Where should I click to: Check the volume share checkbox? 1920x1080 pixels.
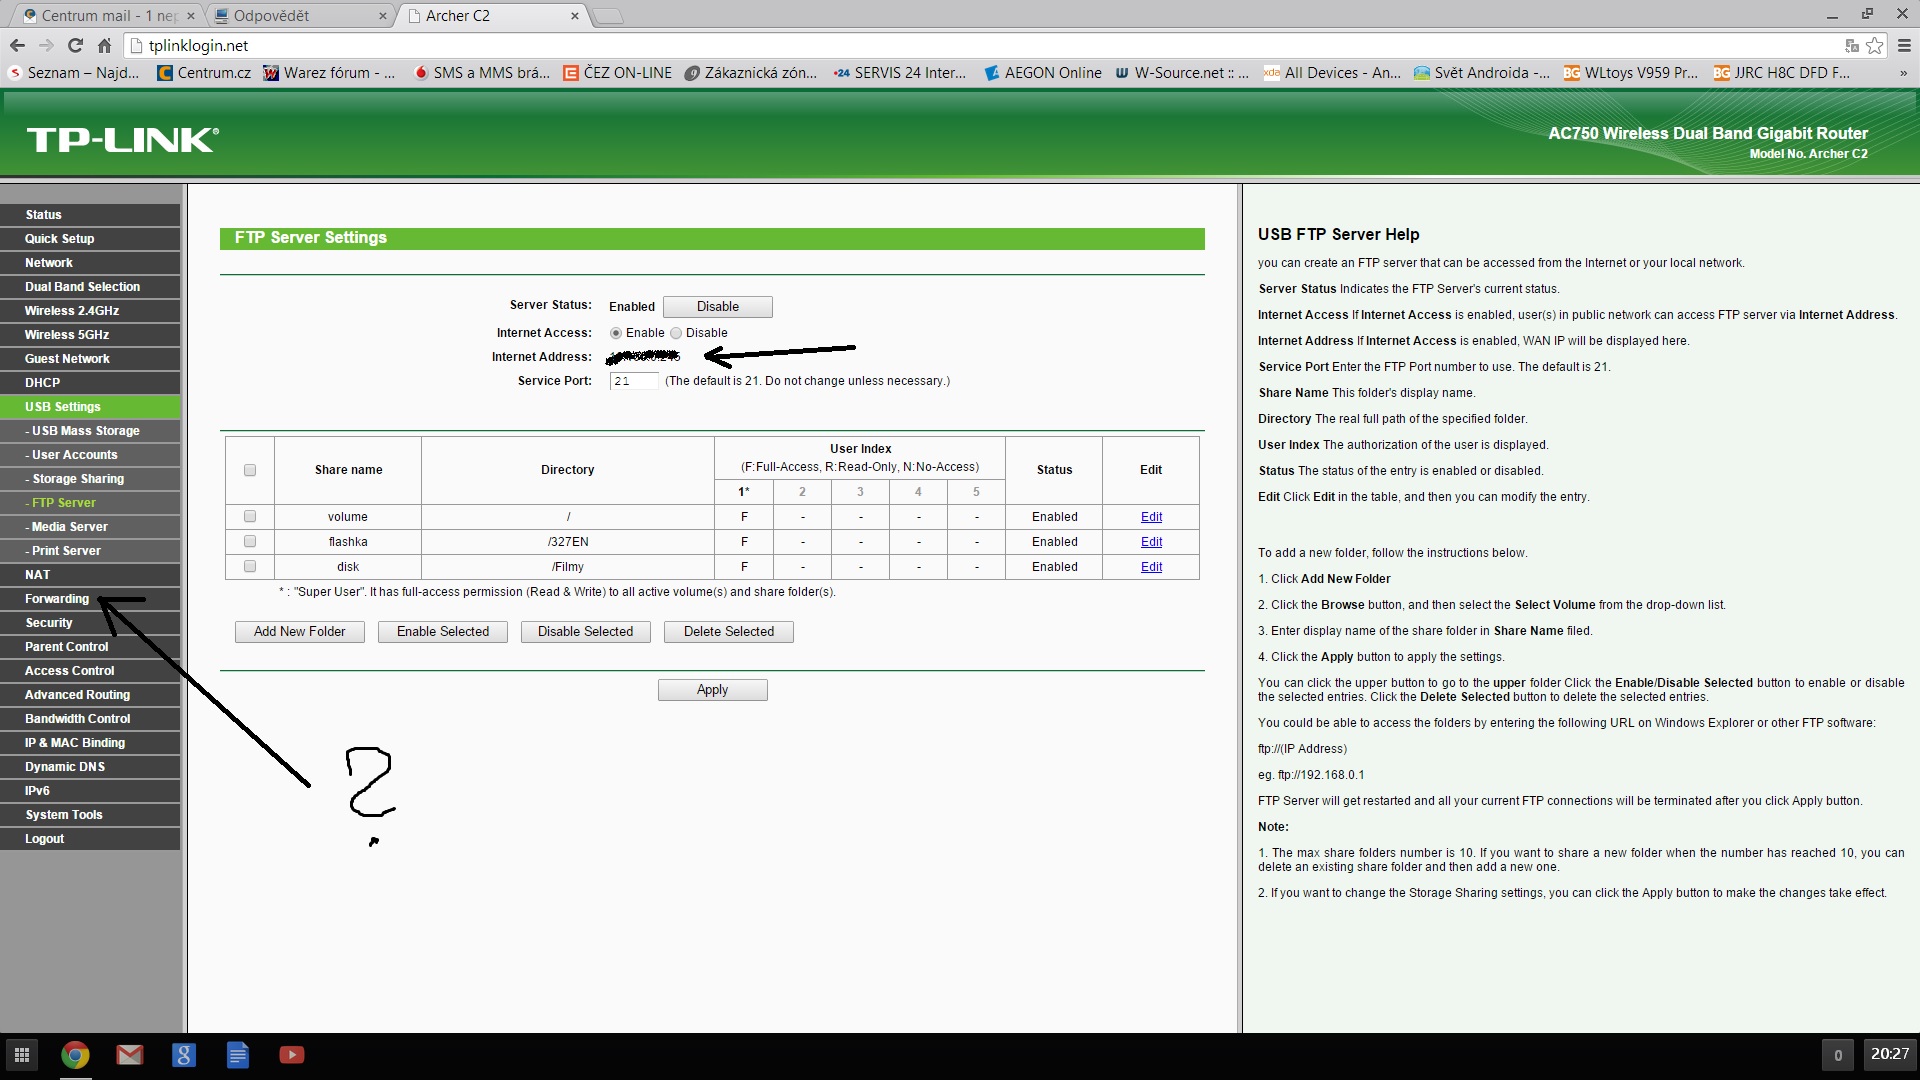[250, 517]
